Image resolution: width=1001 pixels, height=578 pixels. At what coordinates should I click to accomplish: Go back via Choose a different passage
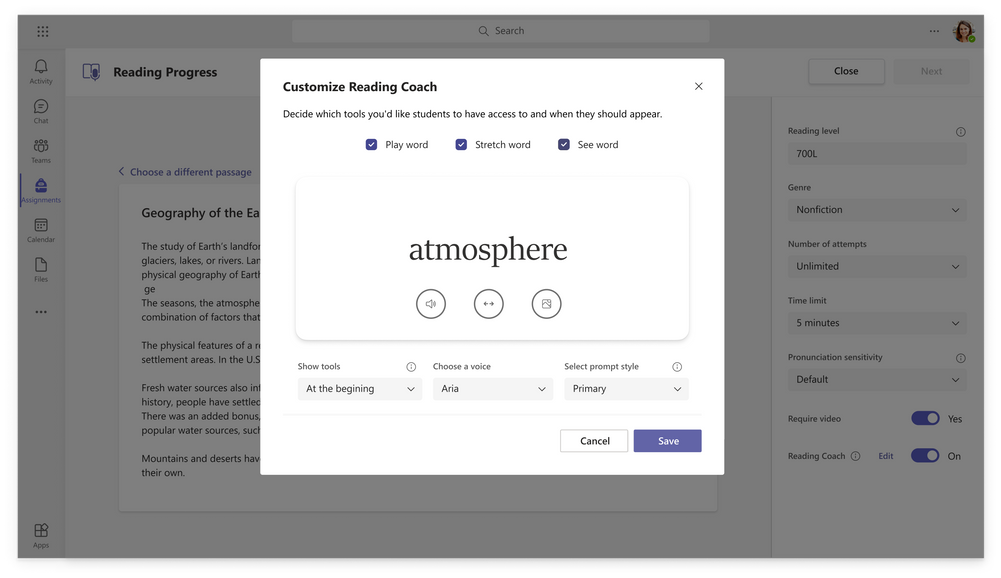[185, 172]
